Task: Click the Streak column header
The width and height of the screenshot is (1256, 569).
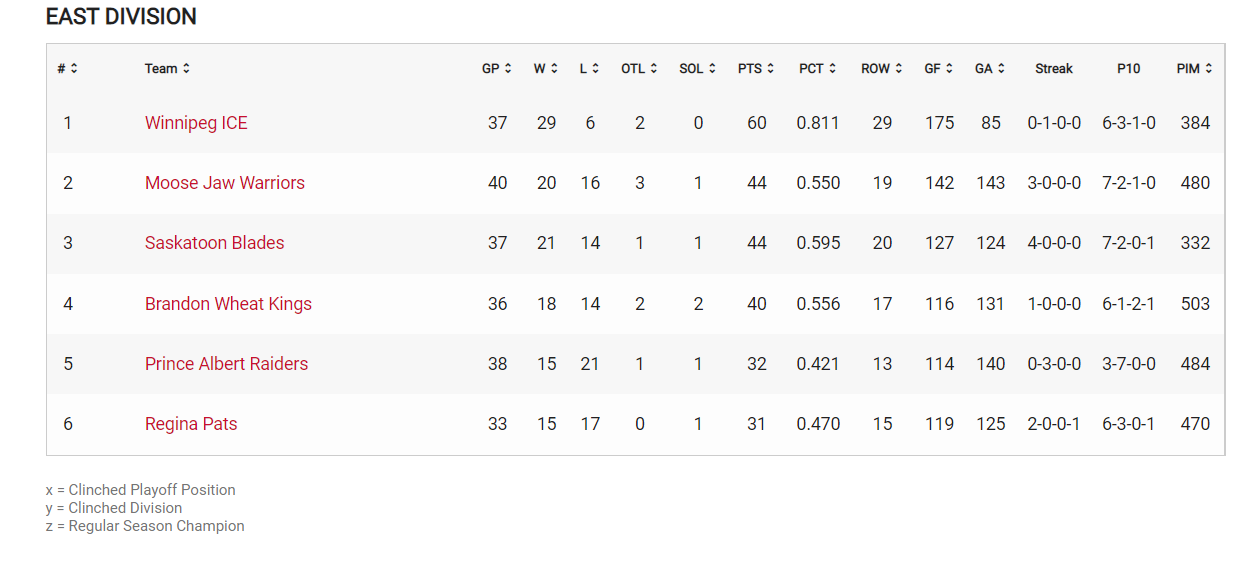Action: [x=1054, y=69]
